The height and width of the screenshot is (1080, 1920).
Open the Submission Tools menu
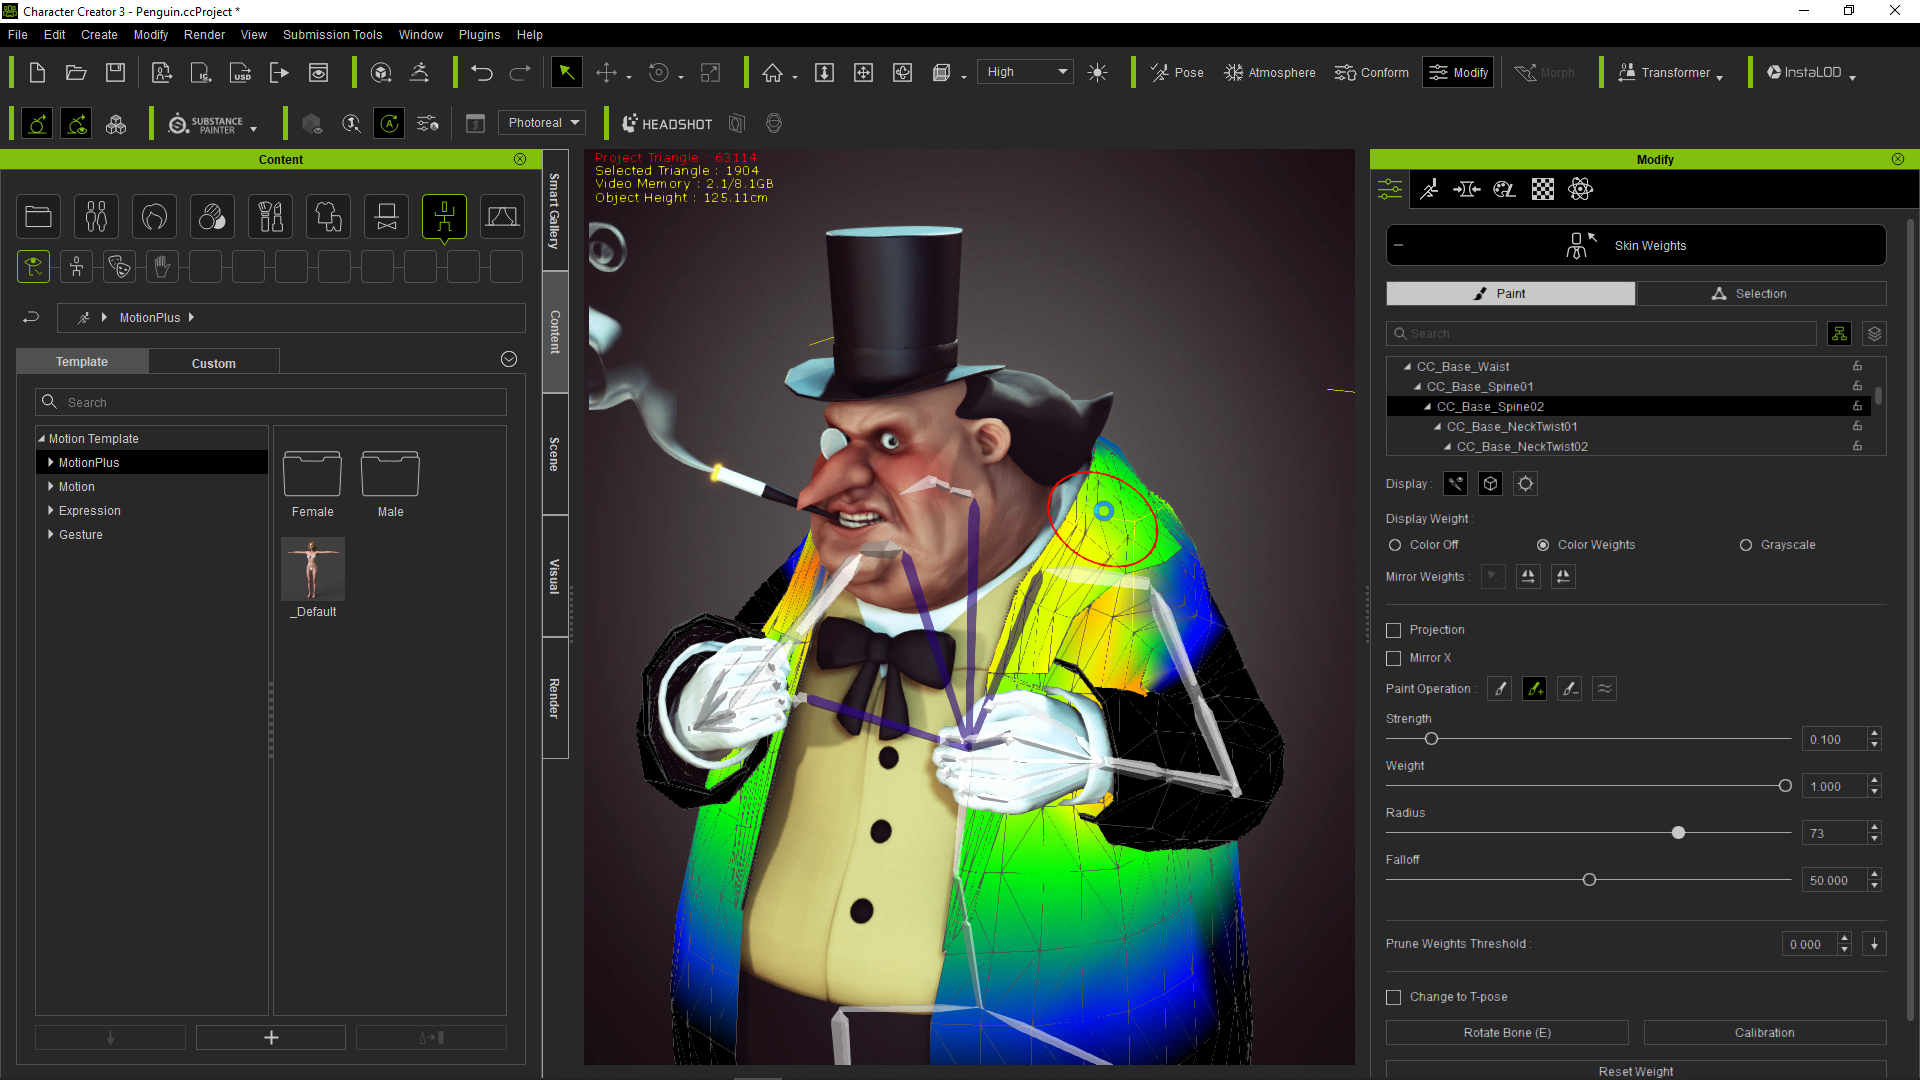point(332,34)
